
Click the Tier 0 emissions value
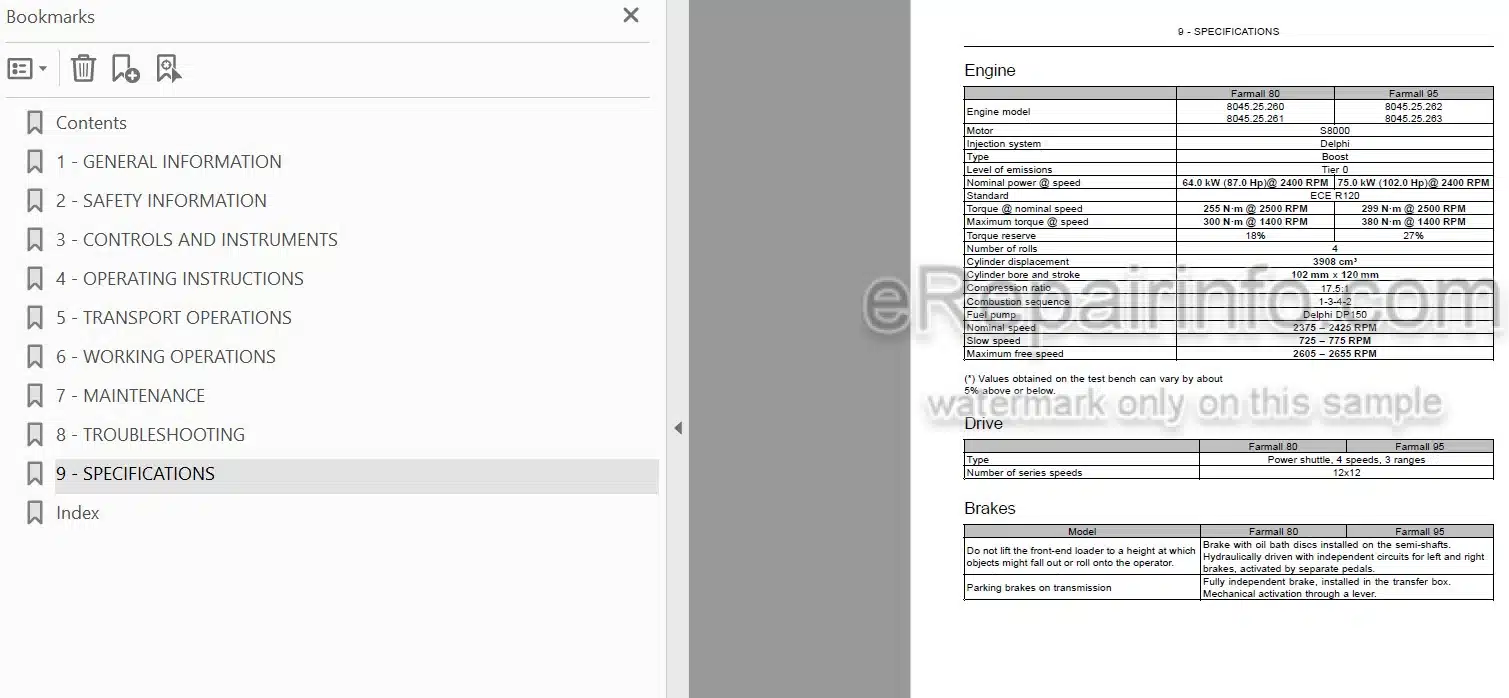point(1334,170)
